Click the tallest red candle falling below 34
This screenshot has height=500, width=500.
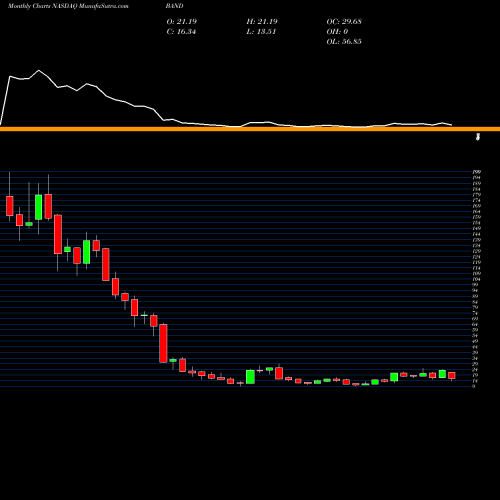click(163, 343)
